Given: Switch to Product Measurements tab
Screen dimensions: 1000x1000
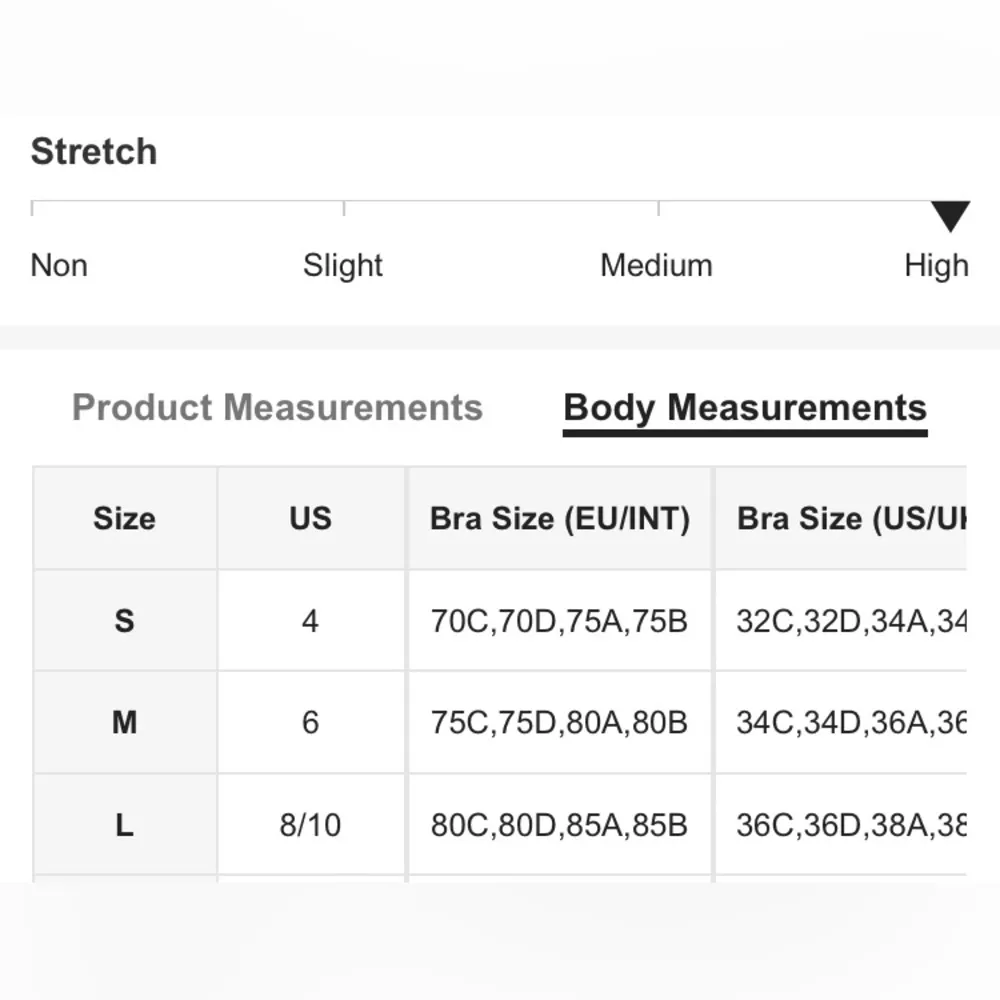Looking at the screenshot, I should click(x=277, y=408).
